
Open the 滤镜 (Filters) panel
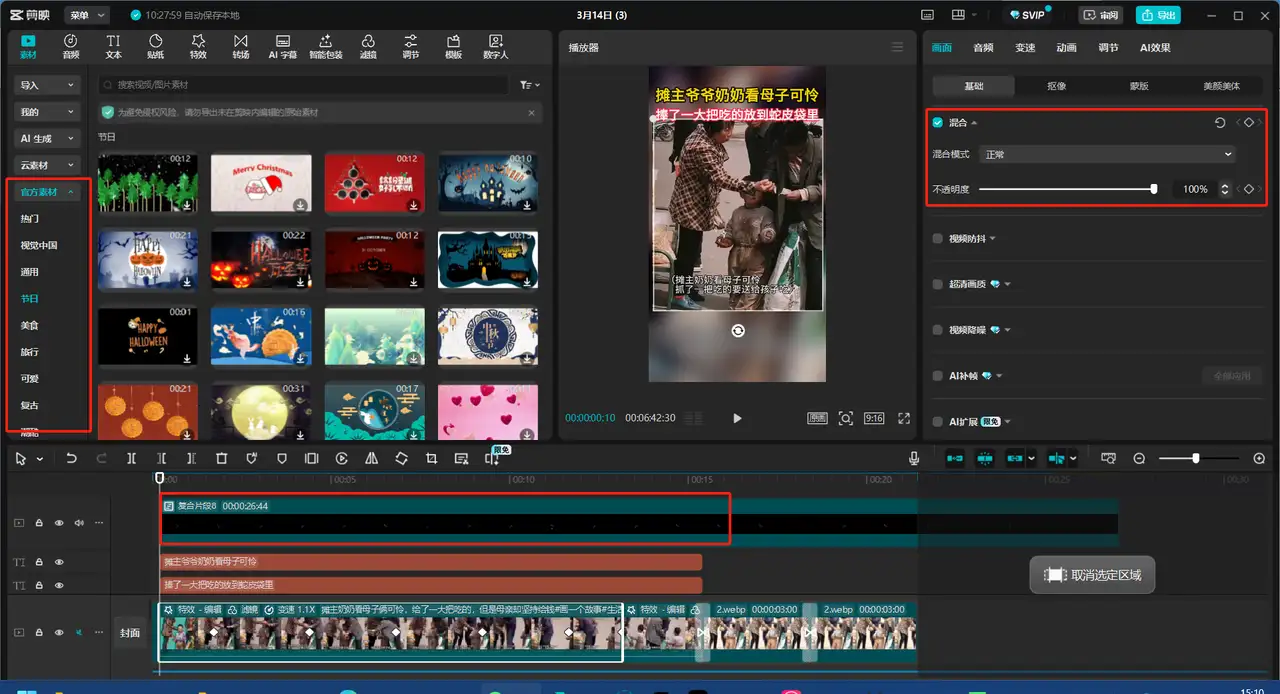pos(368,46)
